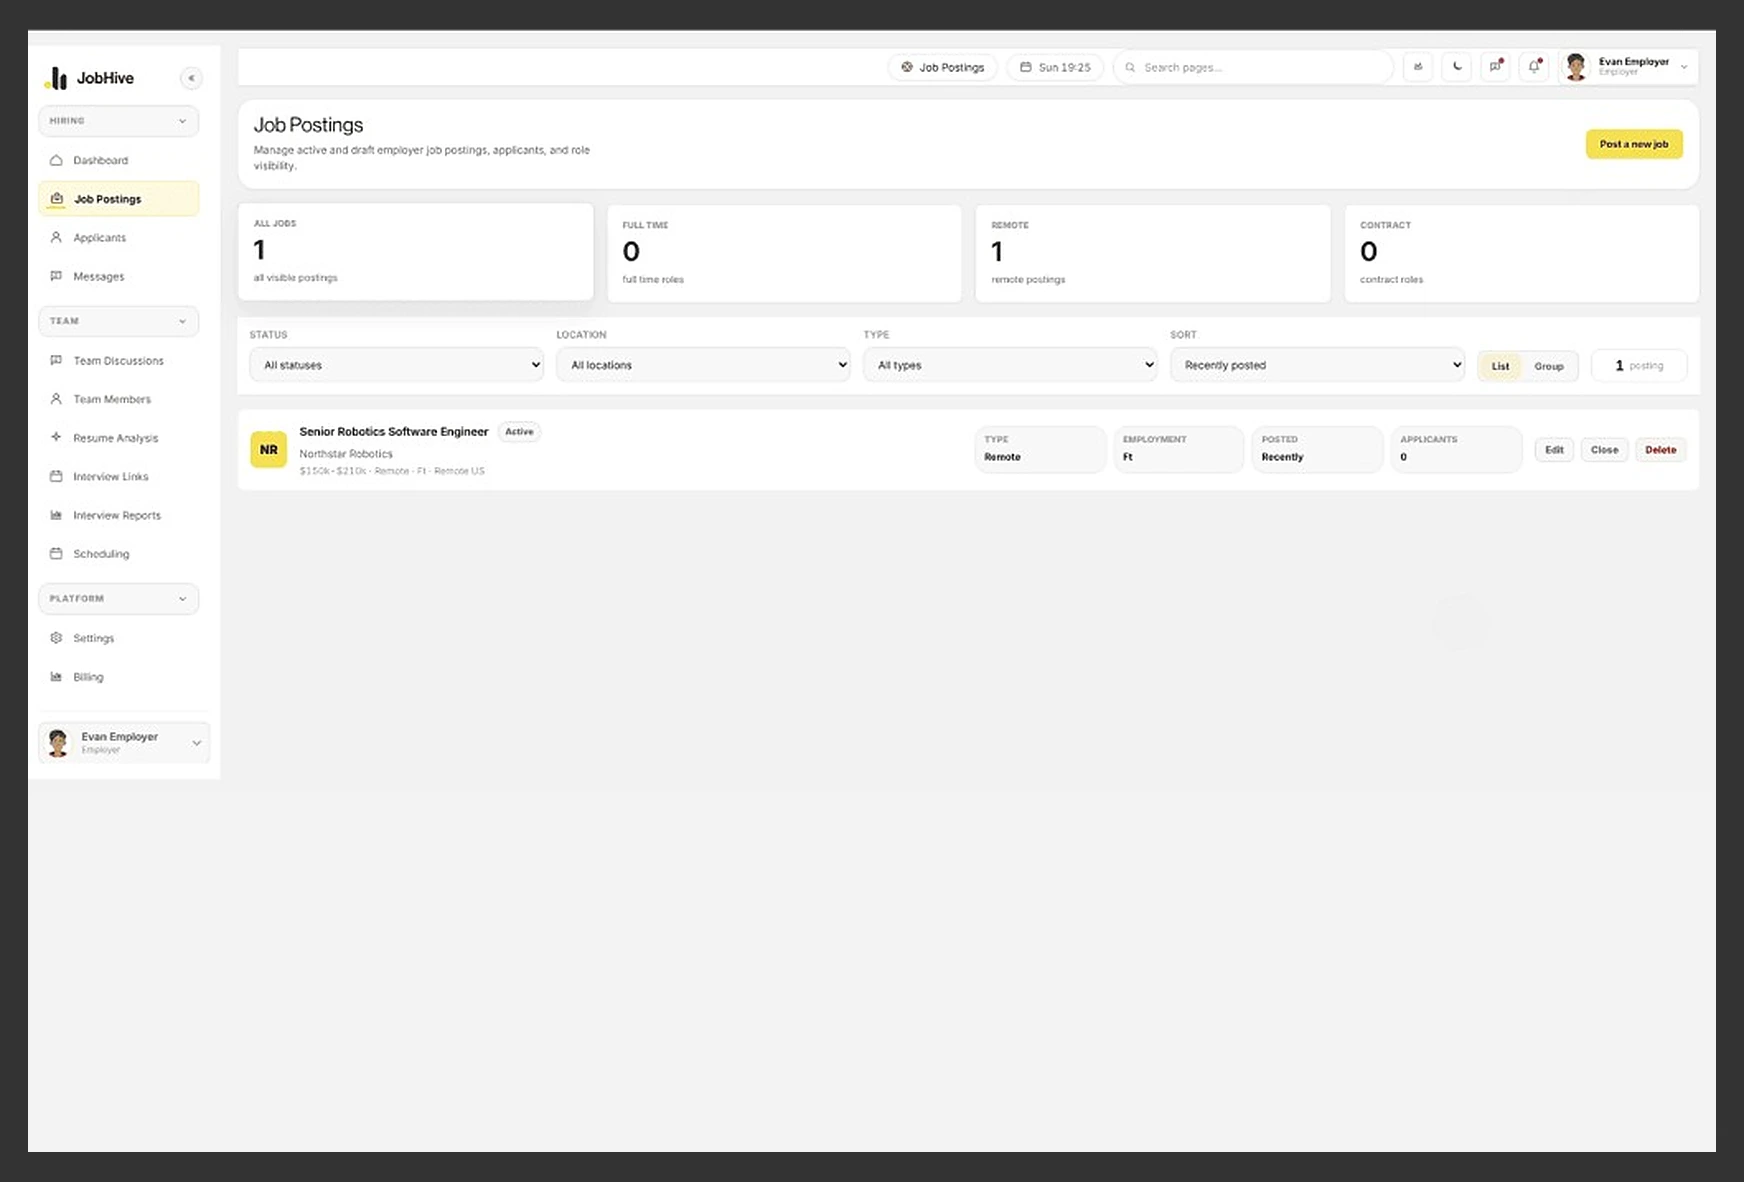Click the Scheduling calendar icon
Viewport: 1744px width, 1182px height.
(x=56, y=553)
